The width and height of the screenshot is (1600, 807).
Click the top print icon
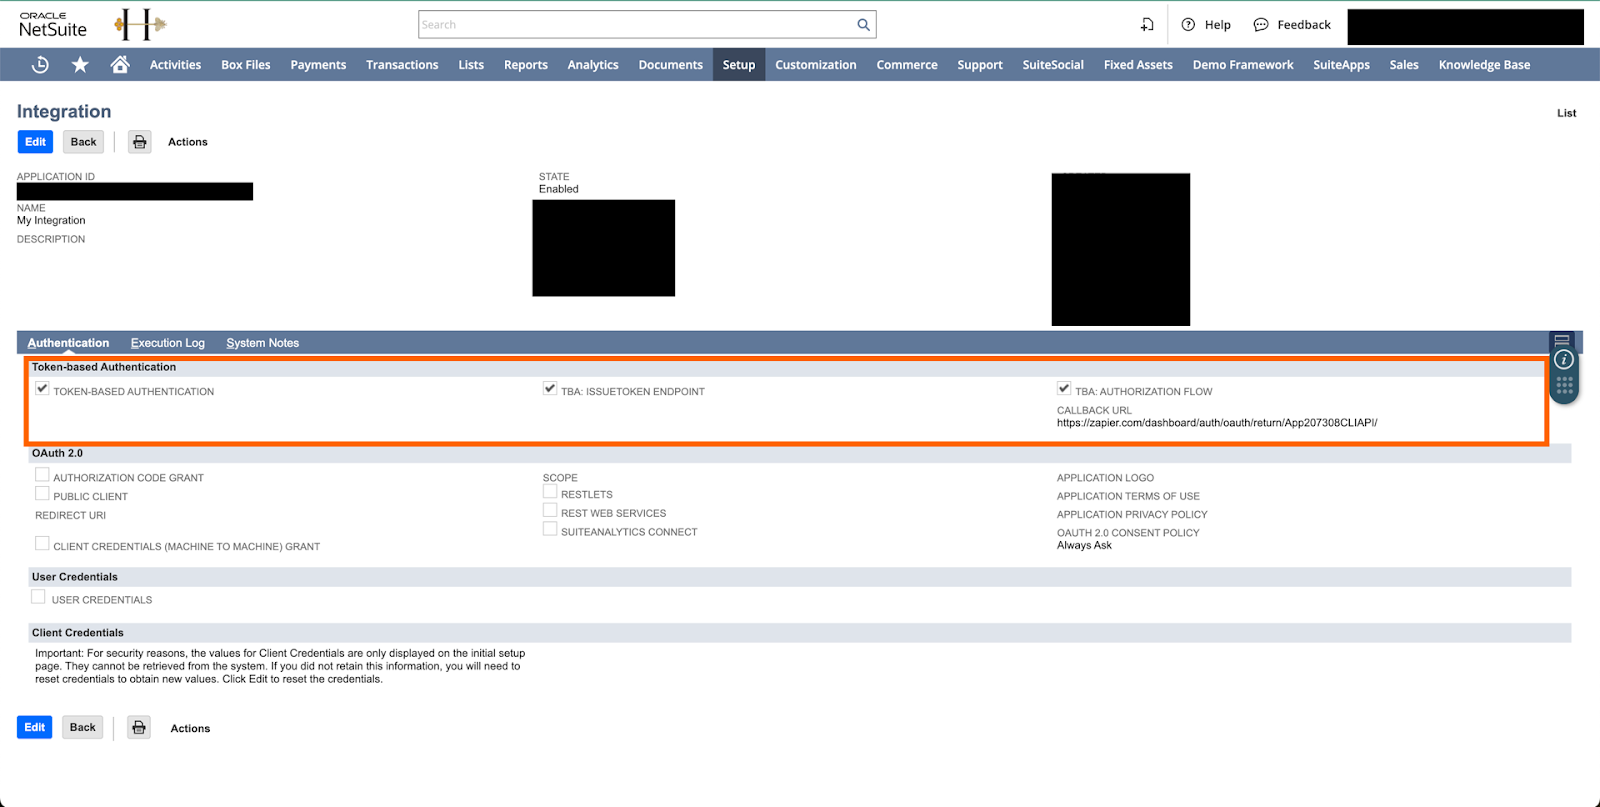click(x=140, y=142)
